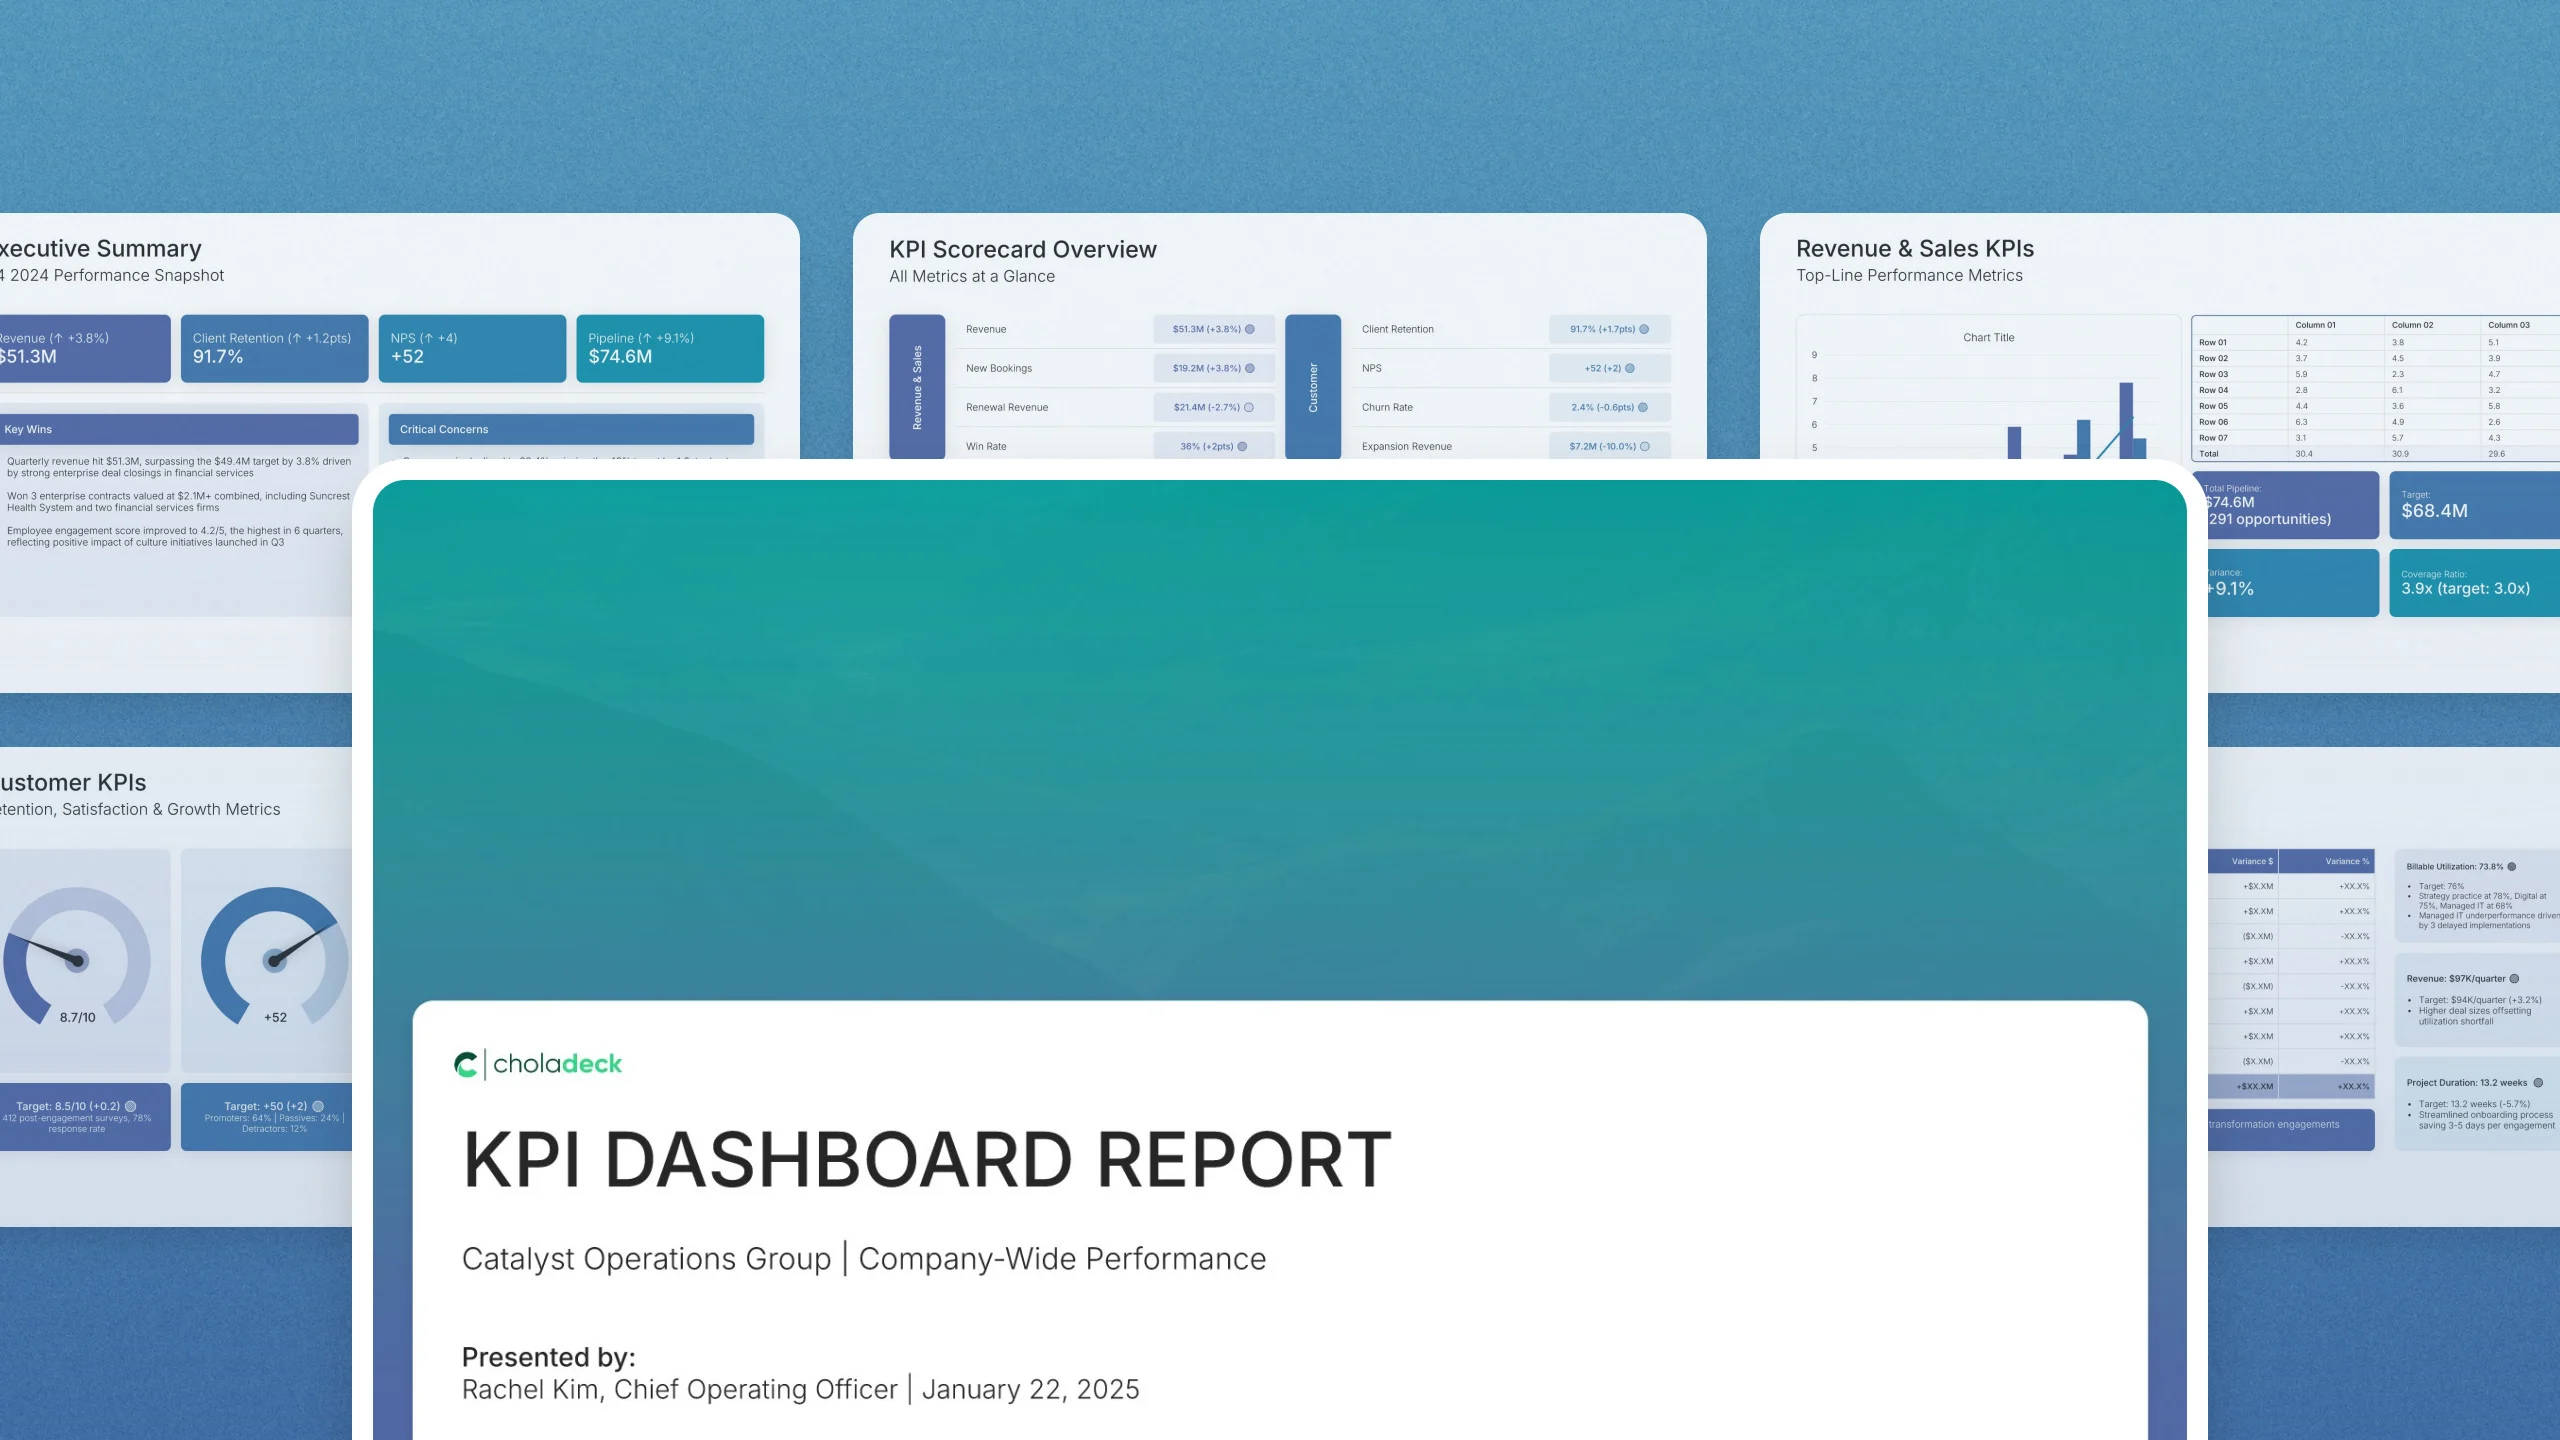Image resolution: width=2560 pixels, height=1440 pixels.
Task: Click the KPI Scorecard Overview slide title
Action: pos(1023,249)
